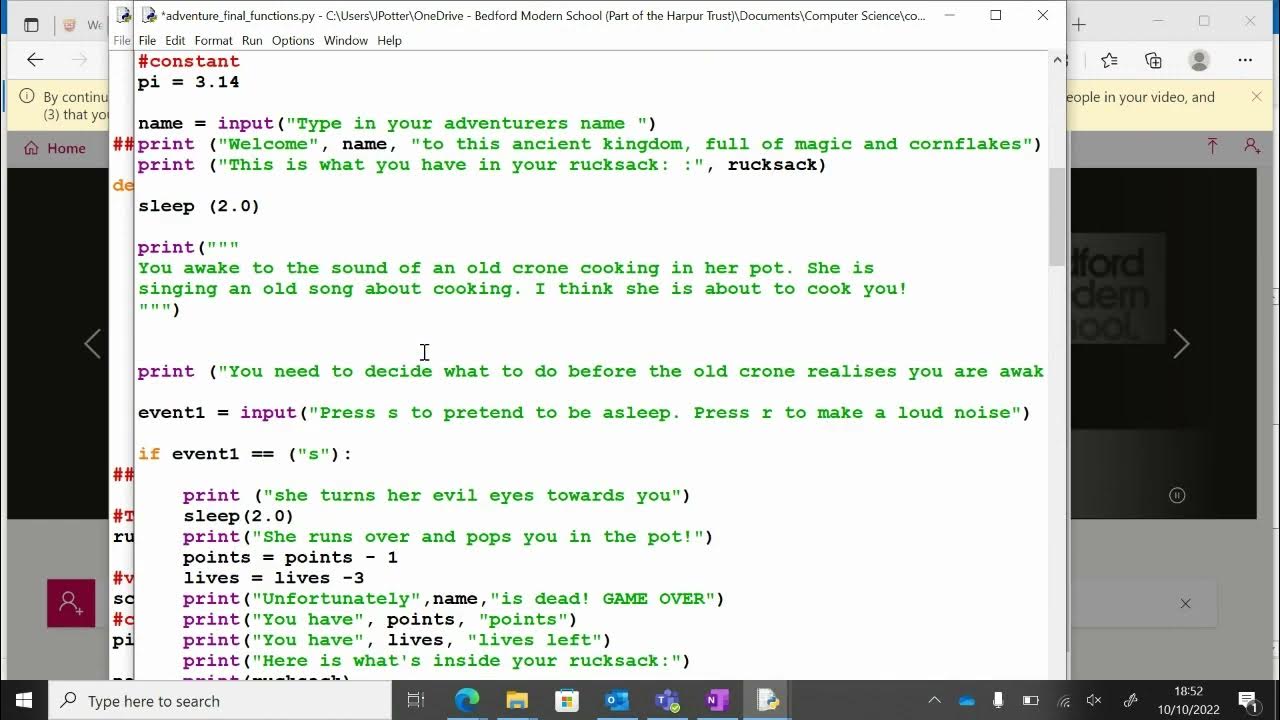Open the Wi-Fi network tray icon
1280x720 pixels.
coord(1064,700)
